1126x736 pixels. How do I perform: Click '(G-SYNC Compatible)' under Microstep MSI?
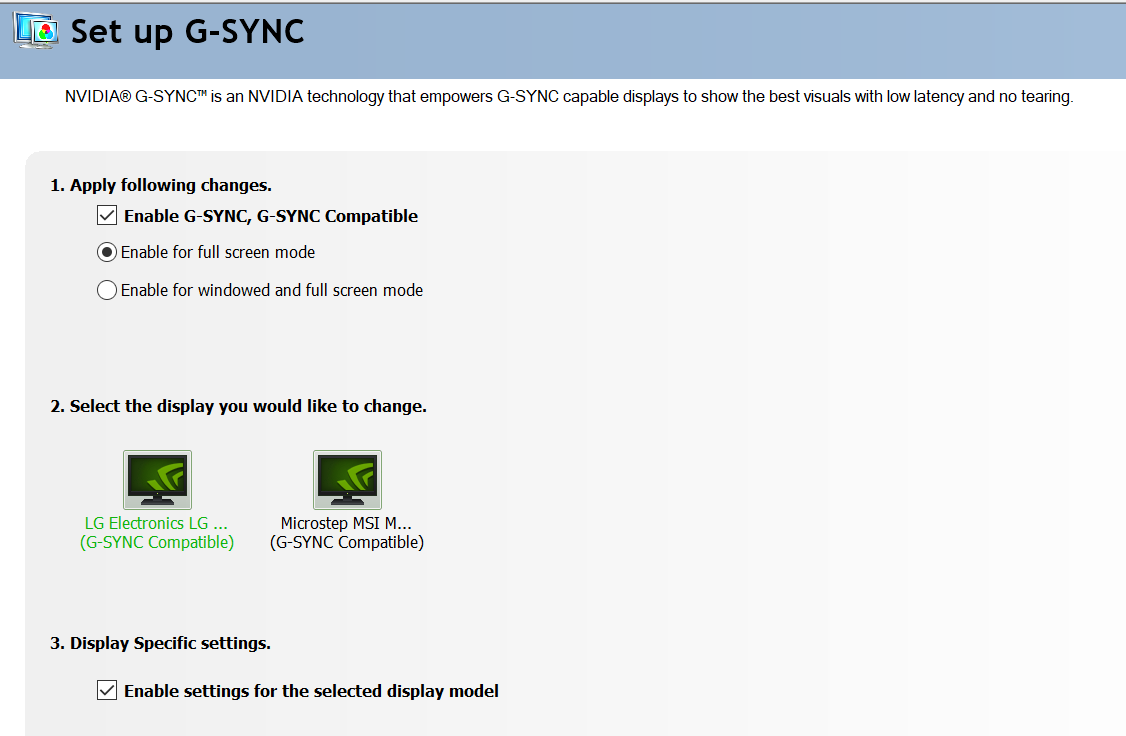point(347,542)
